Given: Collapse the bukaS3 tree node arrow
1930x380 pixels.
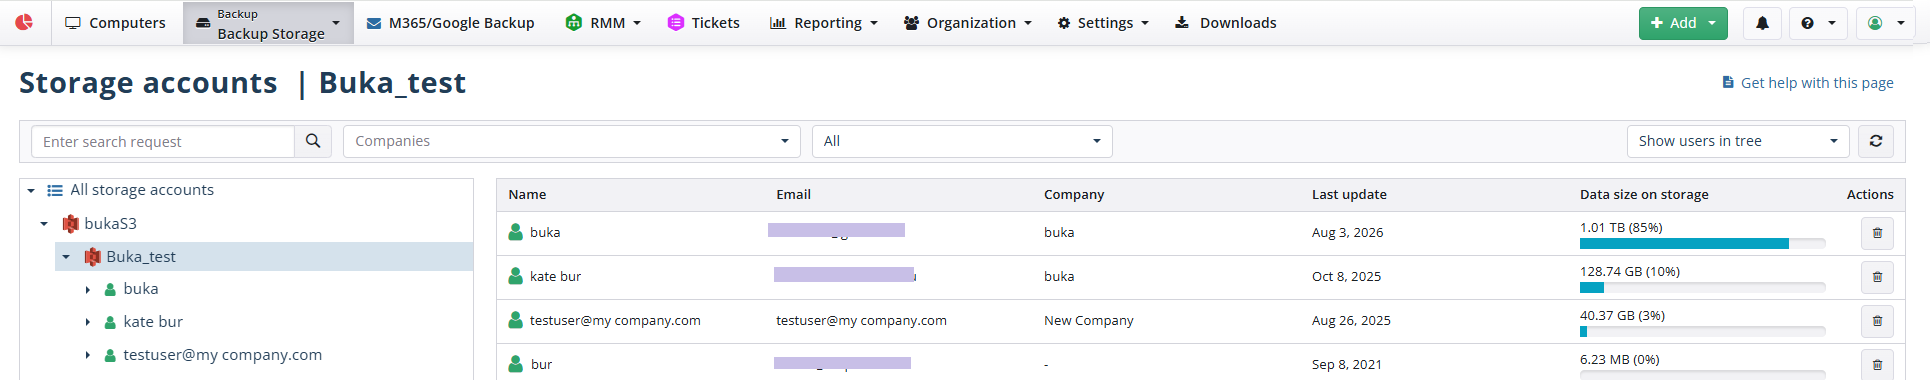Looking at the screenshot, I should [44, 224].
